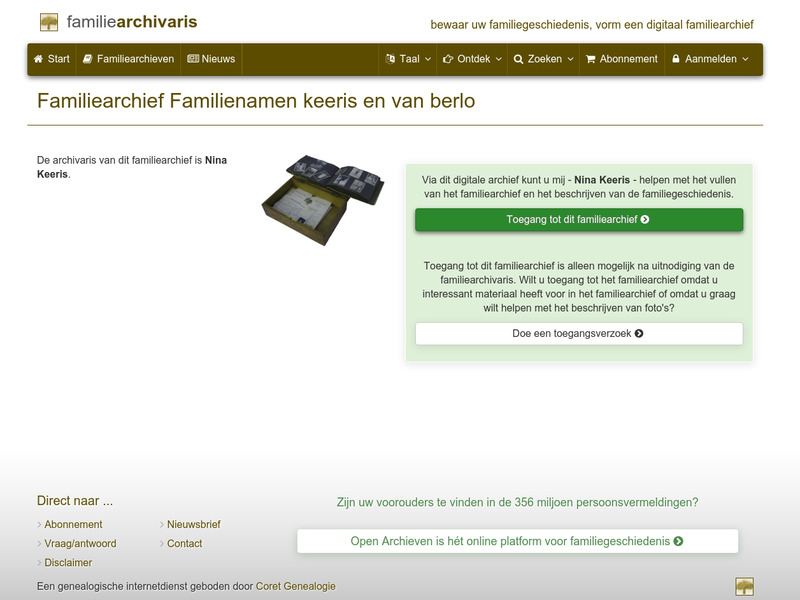Open the Nieuwsbrief footer link
The height and width of the screenshot is (600, 800).
(194, 524)
